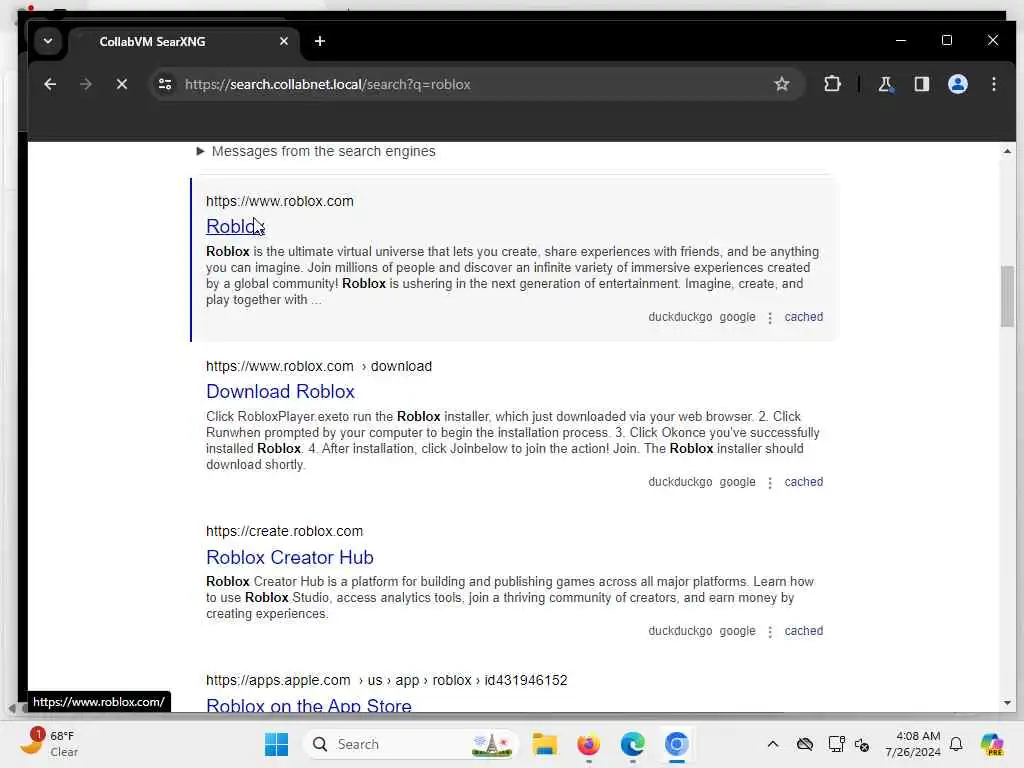Open the network tray icon
This screenshot has height=768, width=1024.
tap(836, 744)
